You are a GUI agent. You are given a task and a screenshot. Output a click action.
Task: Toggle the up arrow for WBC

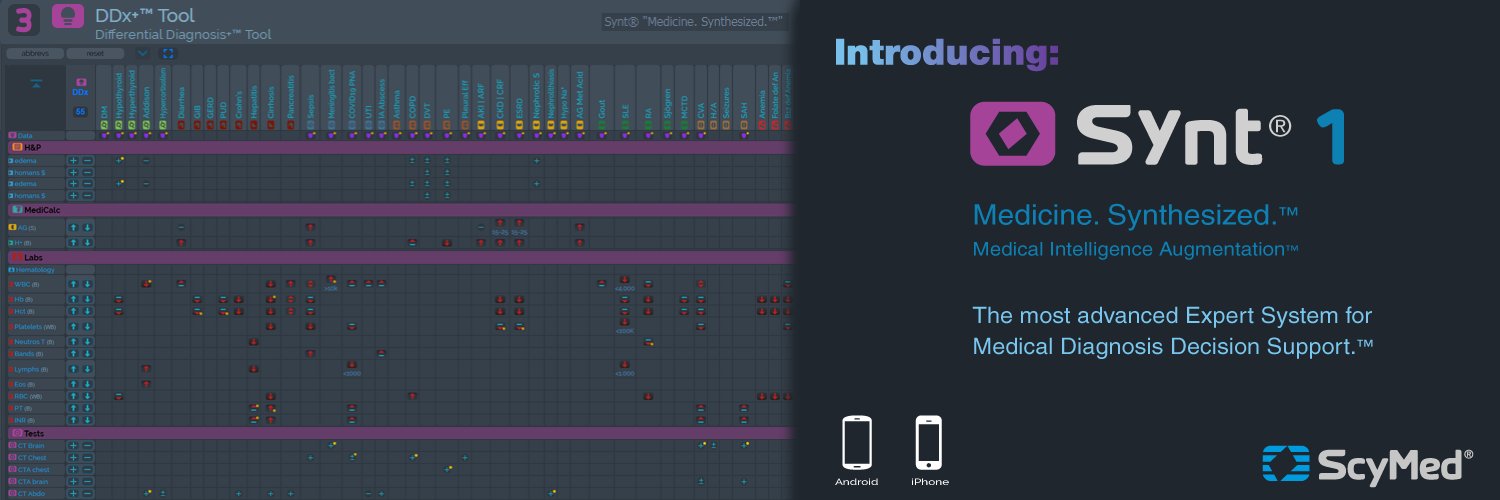tap(73, 284)
